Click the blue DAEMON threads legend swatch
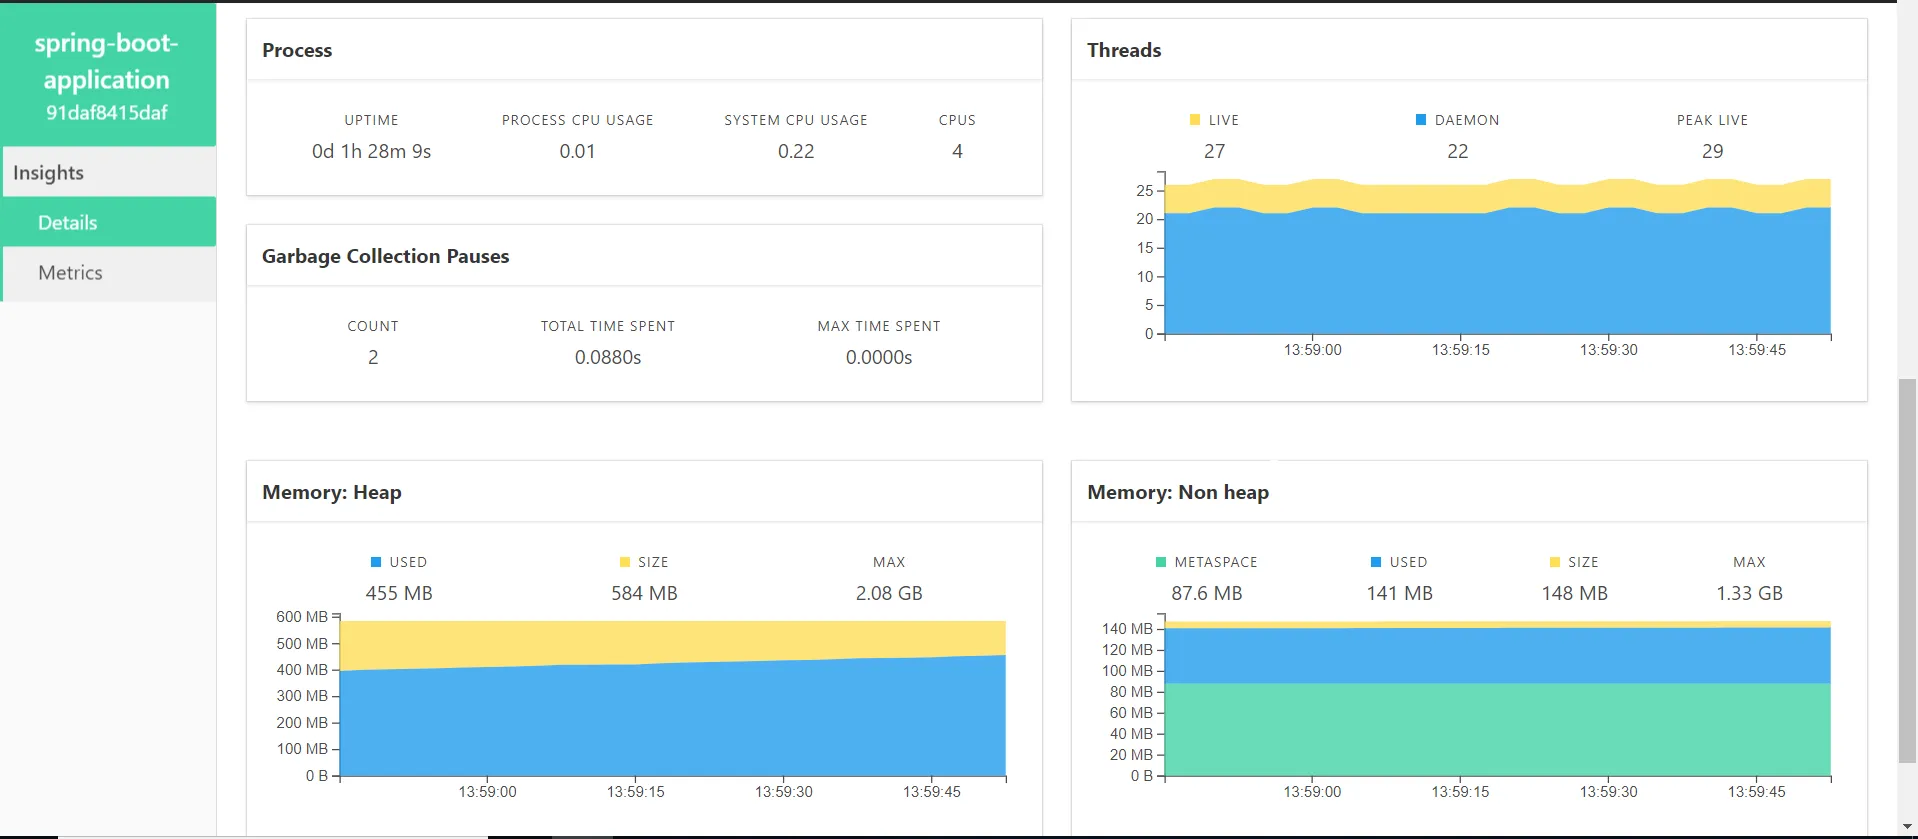Image resolution: width=1918 pixels, height=839 pixels. click(x=1421, y=120)
